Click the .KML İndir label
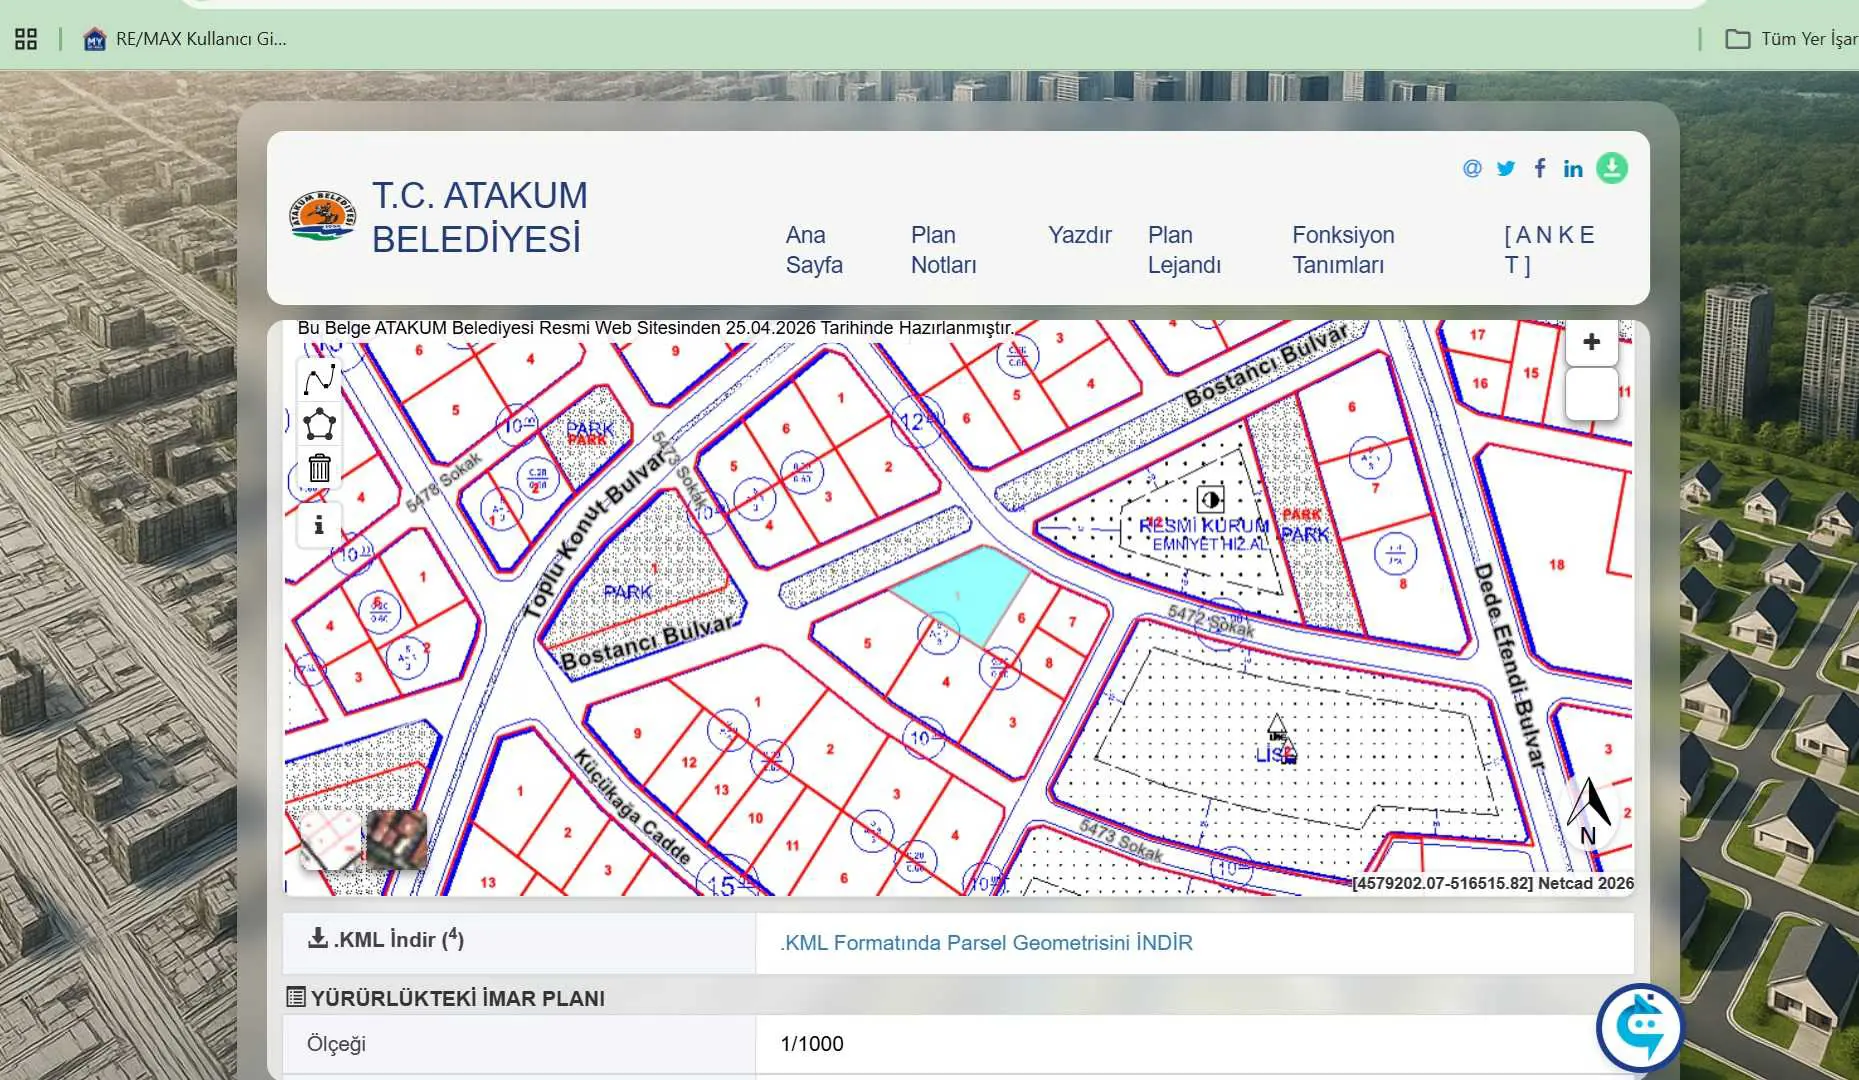The image size is (1859, 1080). 386,939
